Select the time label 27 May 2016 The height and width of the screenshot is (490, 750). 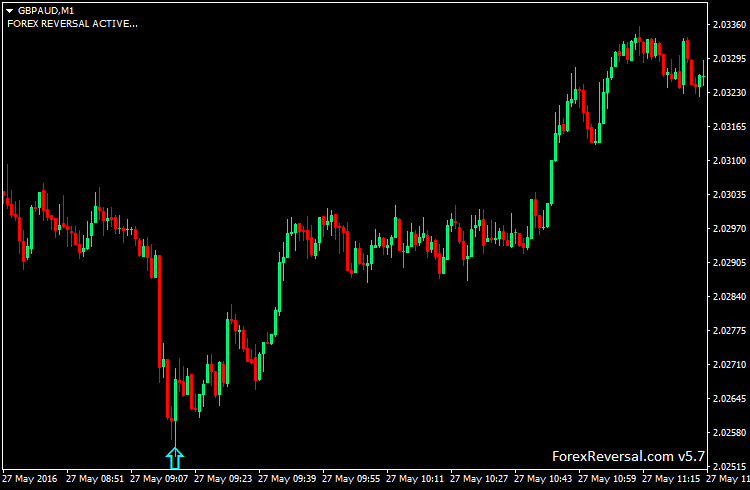(x=30, y=479)
